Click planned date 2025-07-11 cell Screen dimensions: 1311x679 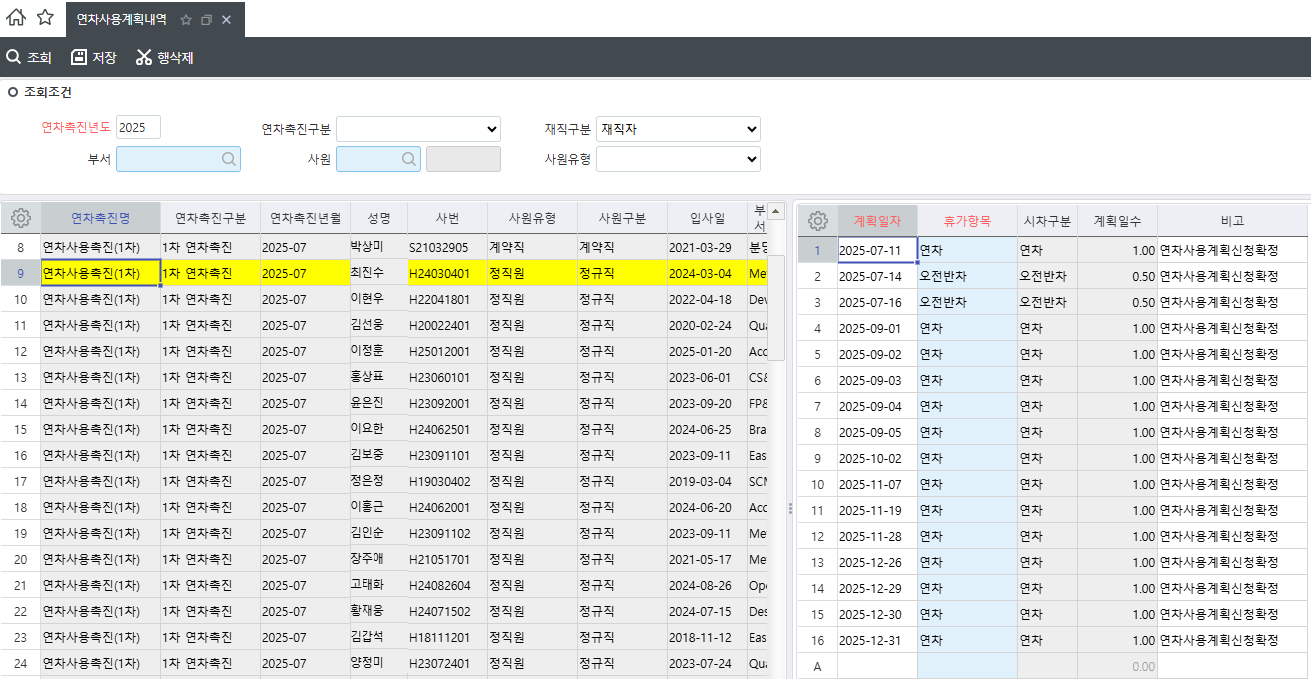point(877,250)
